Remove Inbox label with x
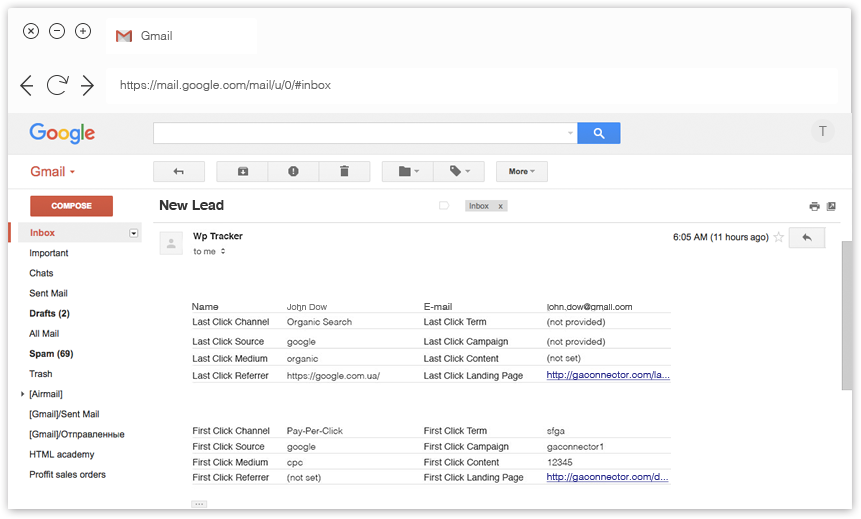861x519 pixels. 500,206
